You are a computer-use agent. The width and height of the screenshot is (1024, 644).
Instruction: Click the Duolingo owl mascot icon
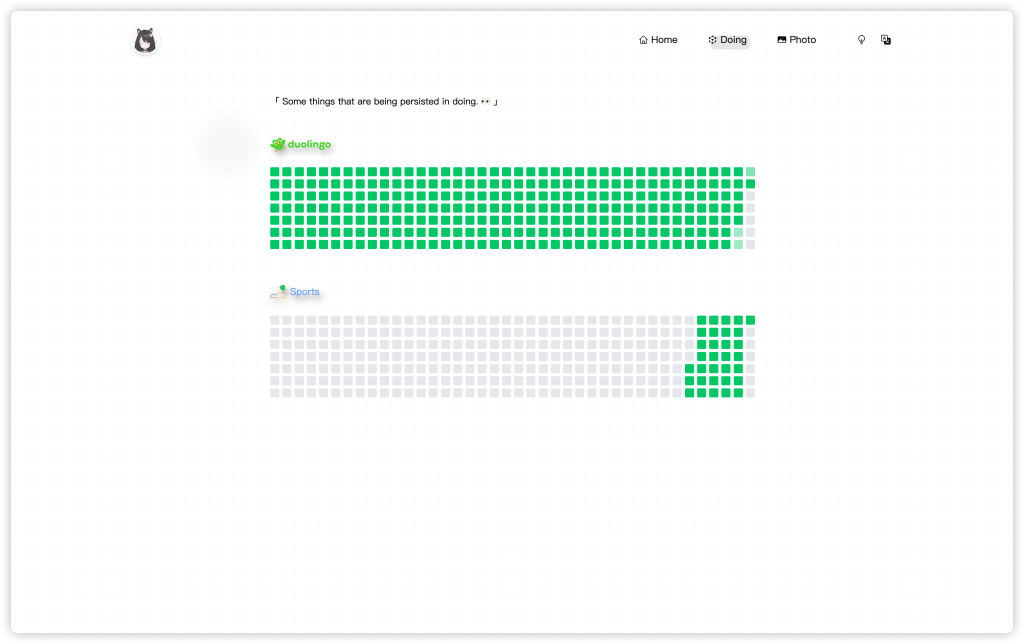click(x=278, y=145)
